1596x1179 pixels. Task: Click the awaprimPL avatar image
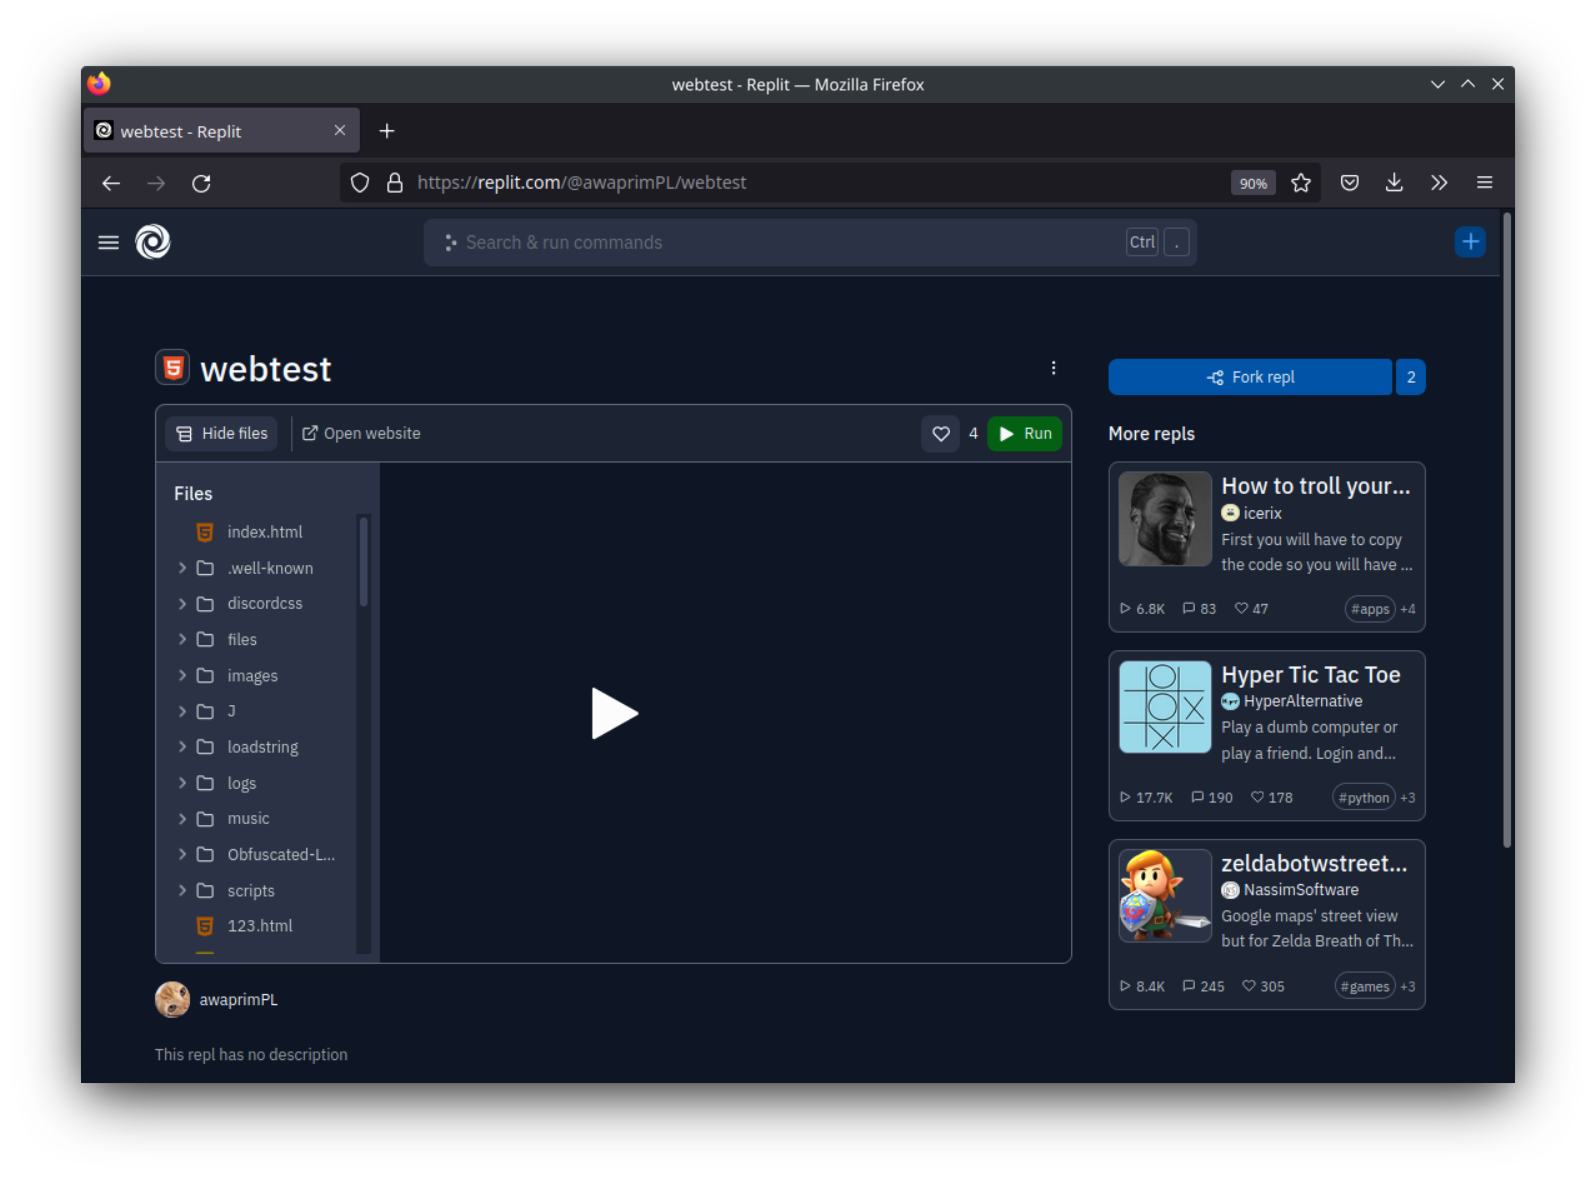click(x=173, y=999)
